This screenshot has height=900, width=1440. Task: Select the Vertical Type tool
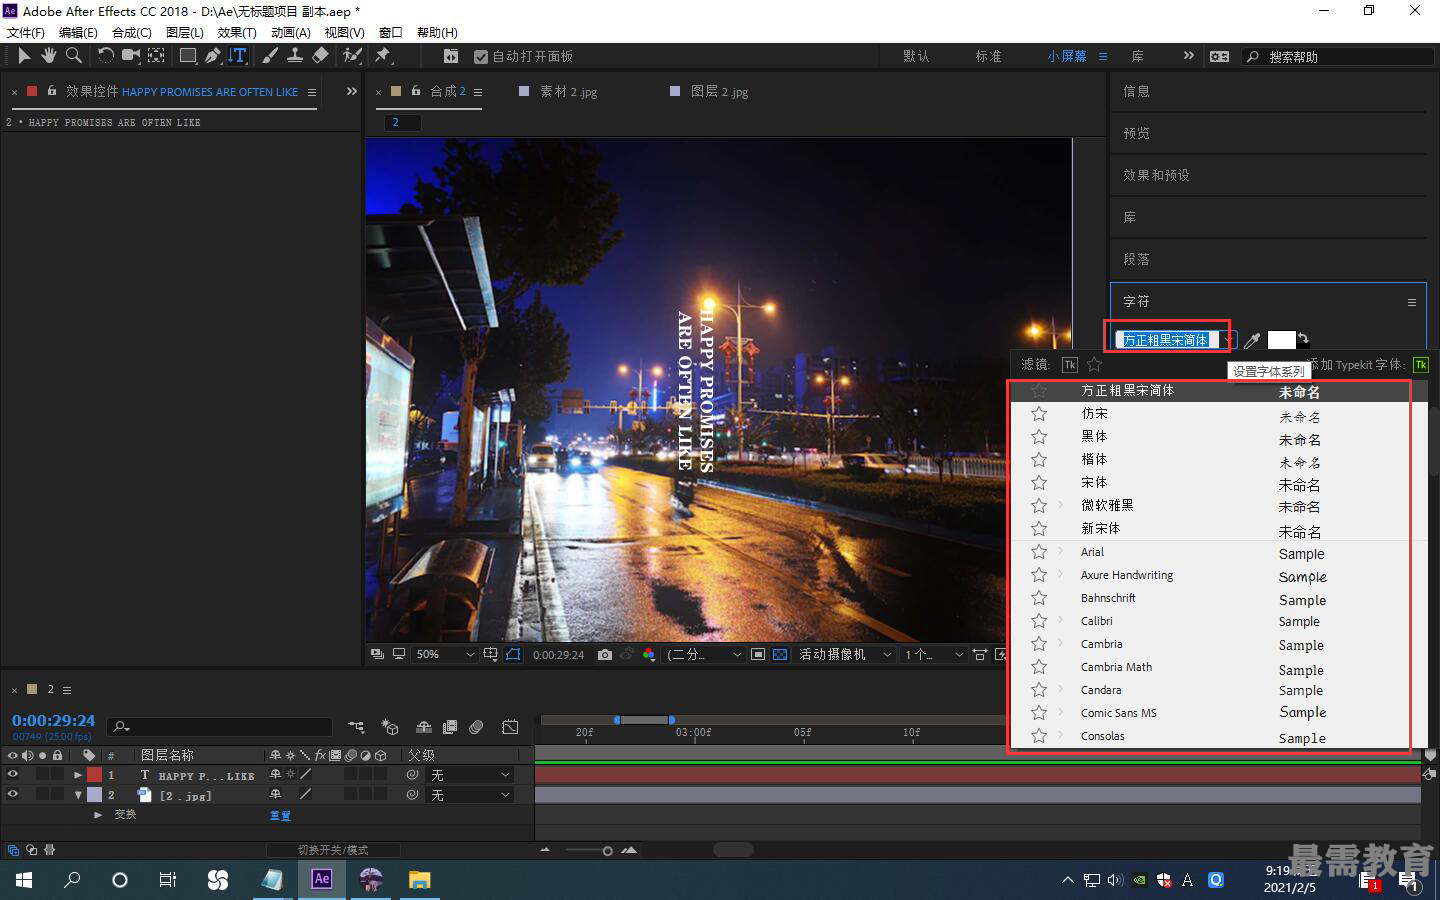[x=238, y=56]
